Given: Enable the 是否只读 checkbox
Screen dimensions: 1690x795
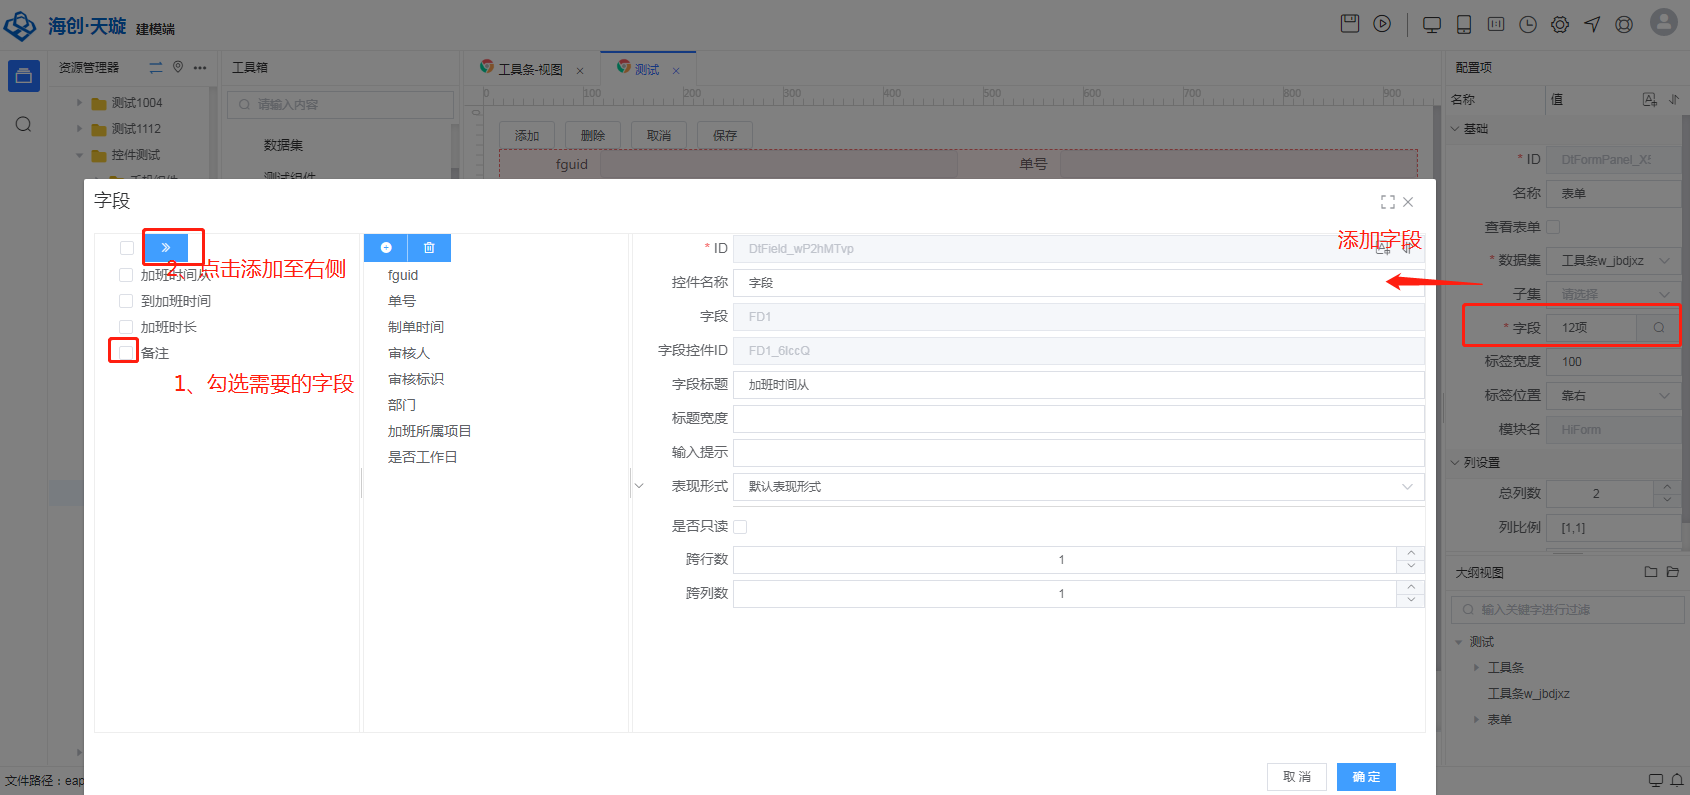Looking at the screenshot, I should pyautogui.click(x=740, y=527).
